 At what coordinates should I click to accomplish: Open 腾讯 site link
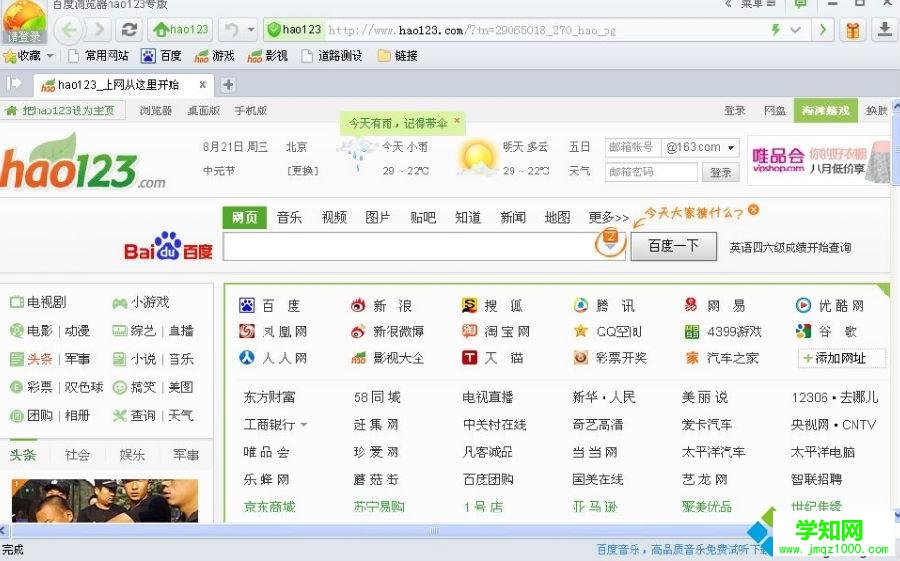pyautogui.click(x=604, y=305)
